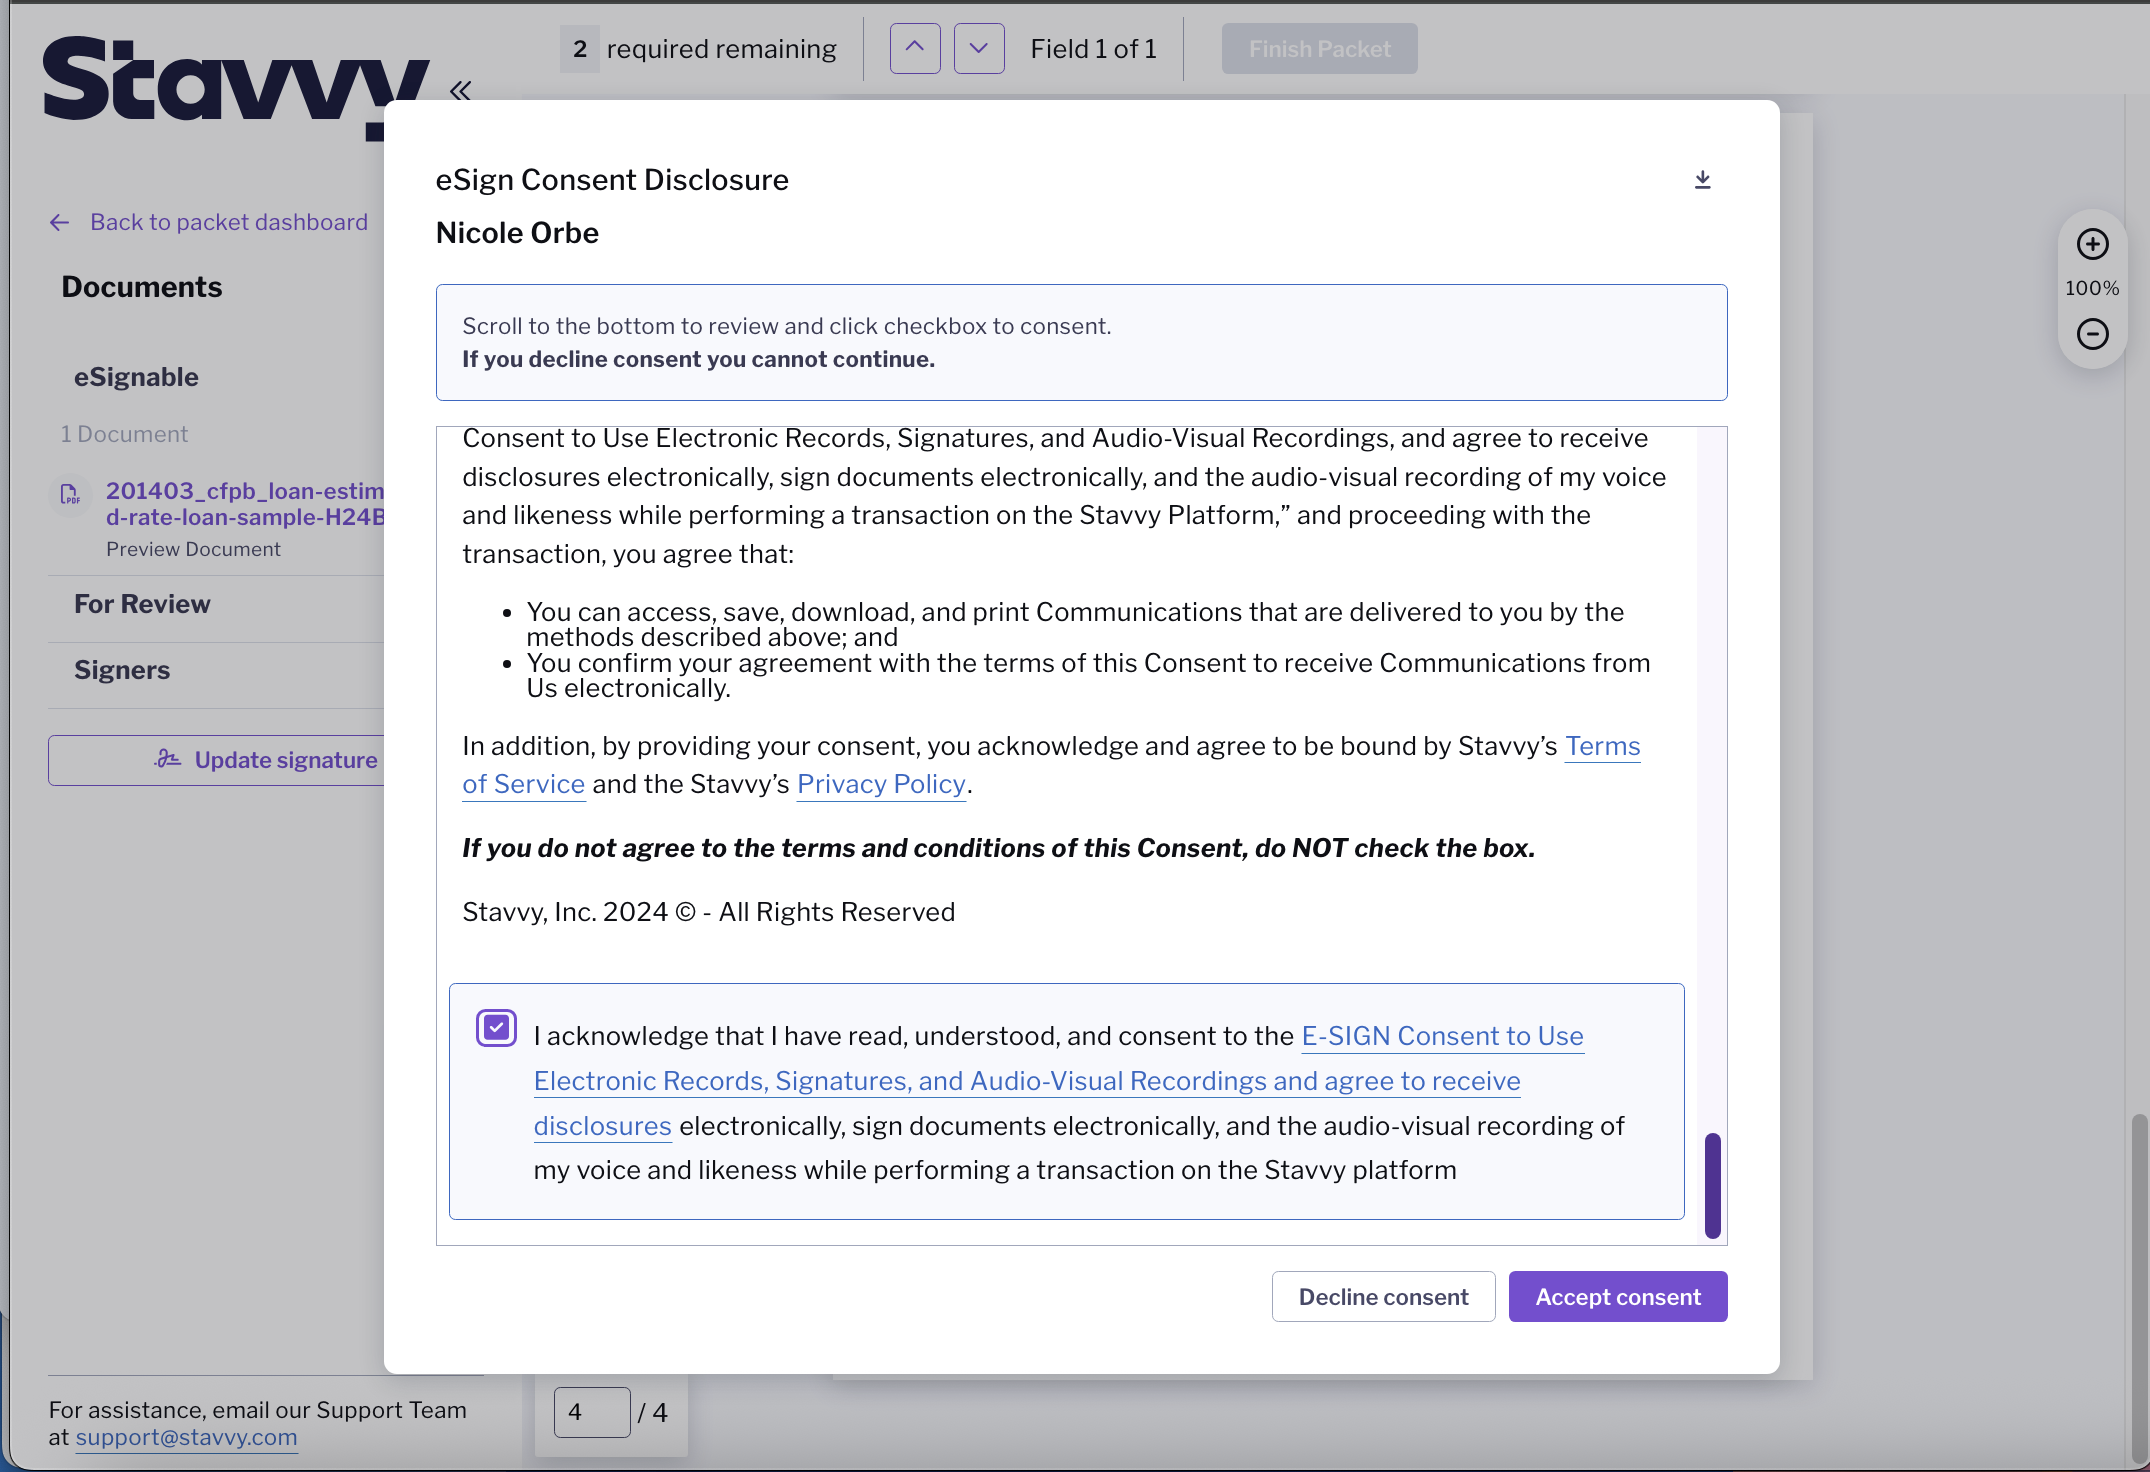Click 'Field 1 of 1' text
This screenshot has height=1472, width=2150.
point(1093,48)
